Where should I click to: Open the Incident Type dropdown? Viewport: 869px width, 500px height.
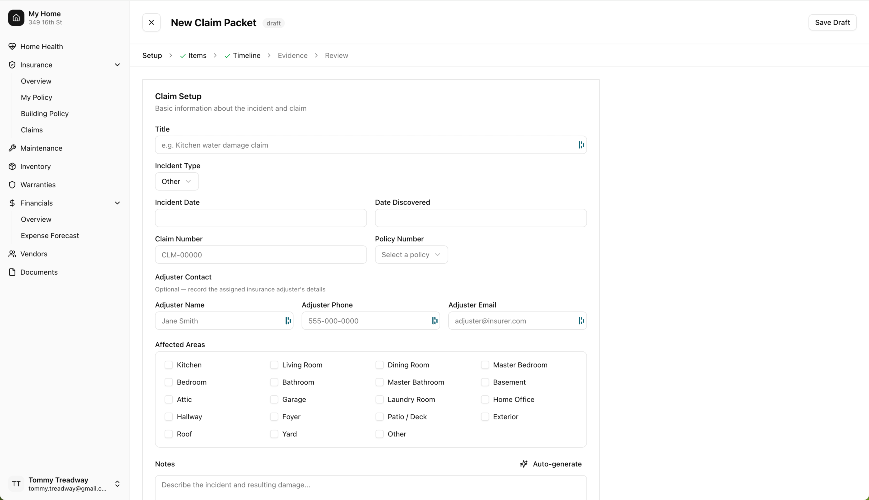[x=176, y=182]
